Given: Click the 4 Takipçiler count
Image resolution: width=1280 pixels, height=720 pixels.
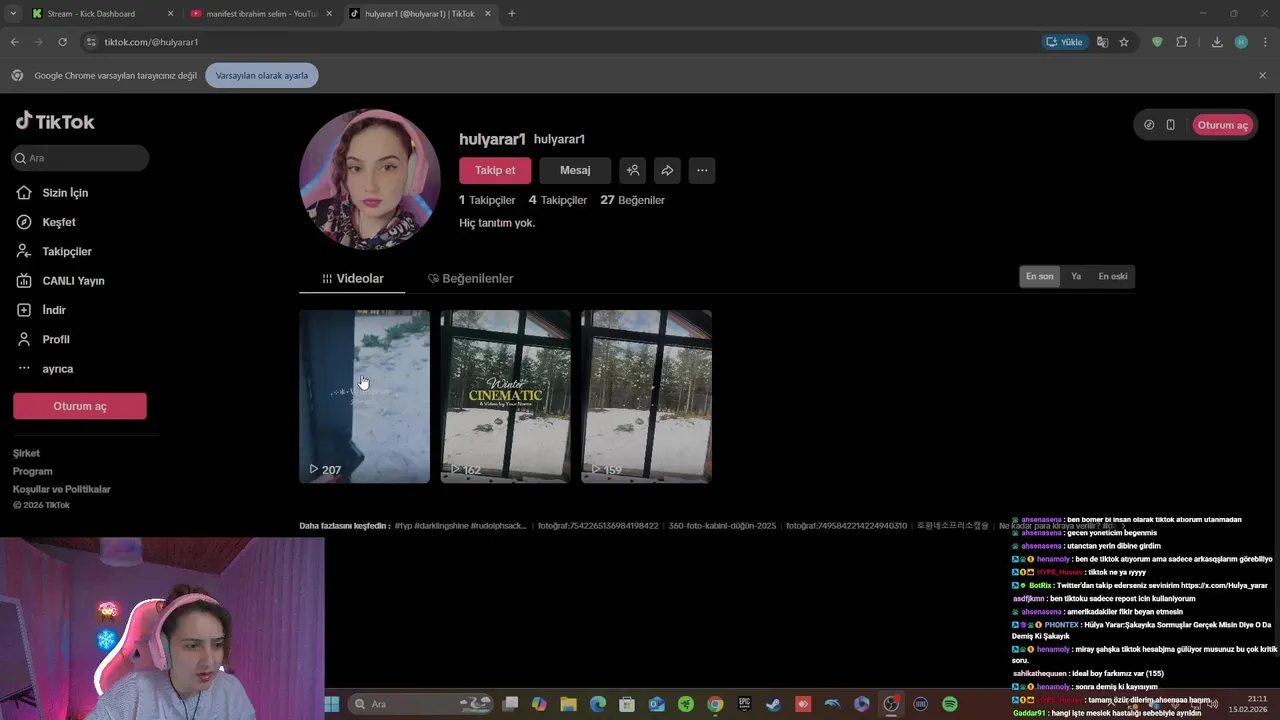Looking at the screenshot, I should click(x=558, y=200).
